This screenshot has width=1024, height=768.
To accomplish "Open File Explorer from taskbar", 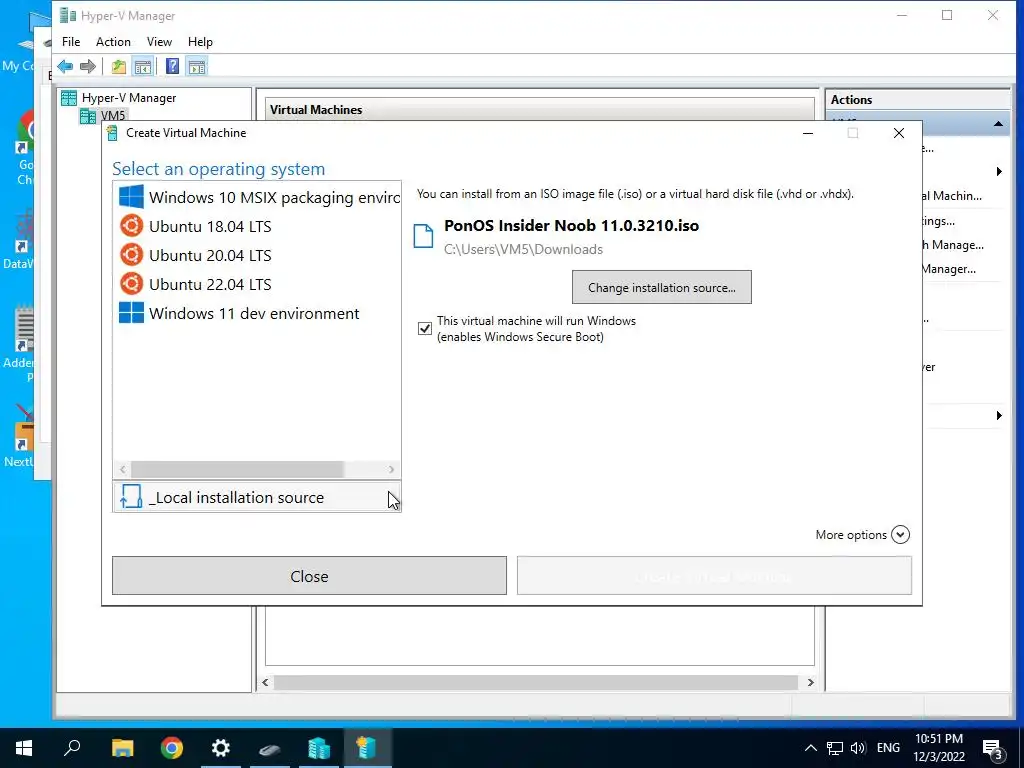I will point(123,748).
